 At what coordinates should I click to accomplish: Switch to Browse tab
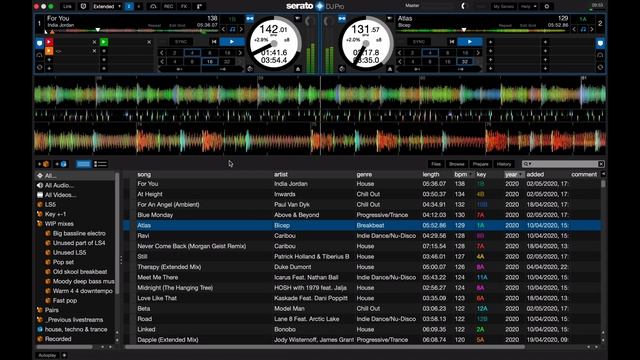pos(456,164)
